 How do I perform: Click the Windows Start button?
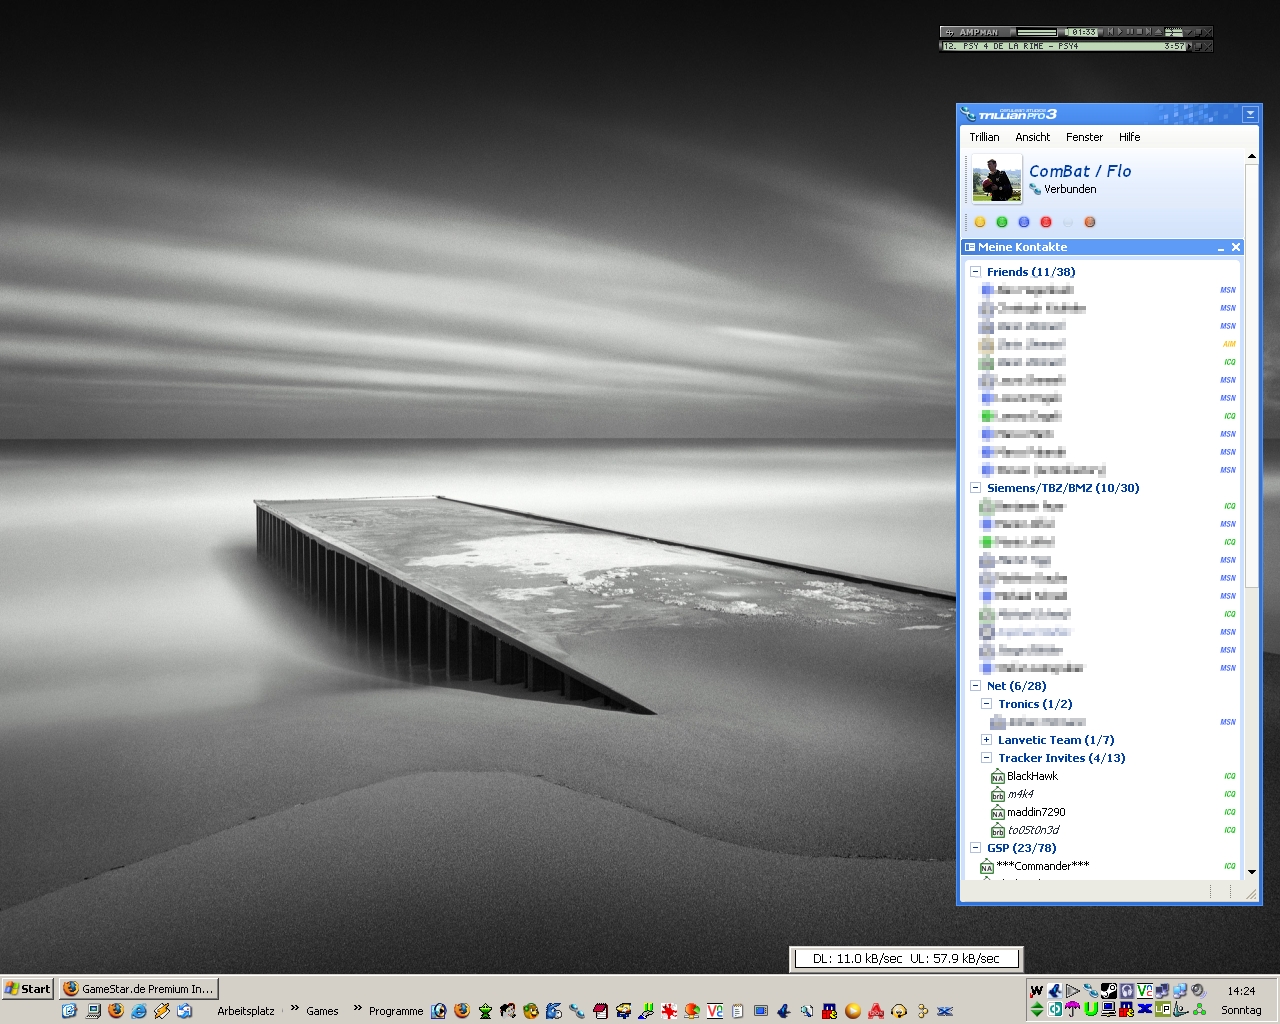pos(28,989)
